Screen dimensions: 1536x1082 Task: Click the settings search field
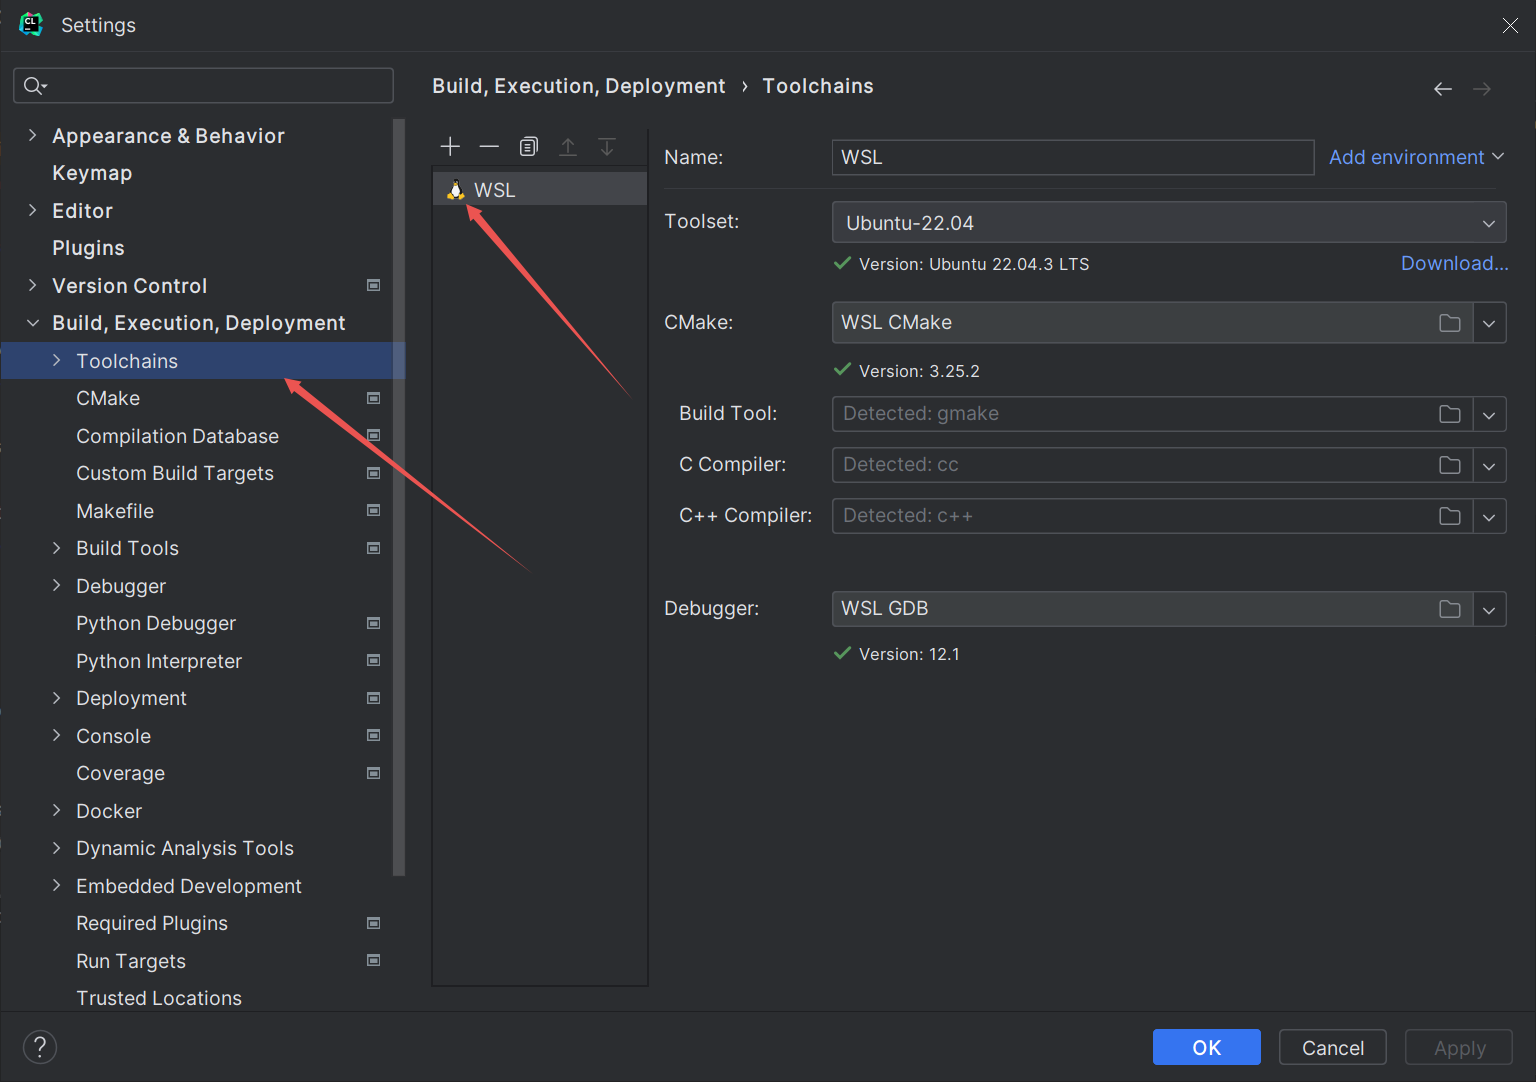[203, 86]
